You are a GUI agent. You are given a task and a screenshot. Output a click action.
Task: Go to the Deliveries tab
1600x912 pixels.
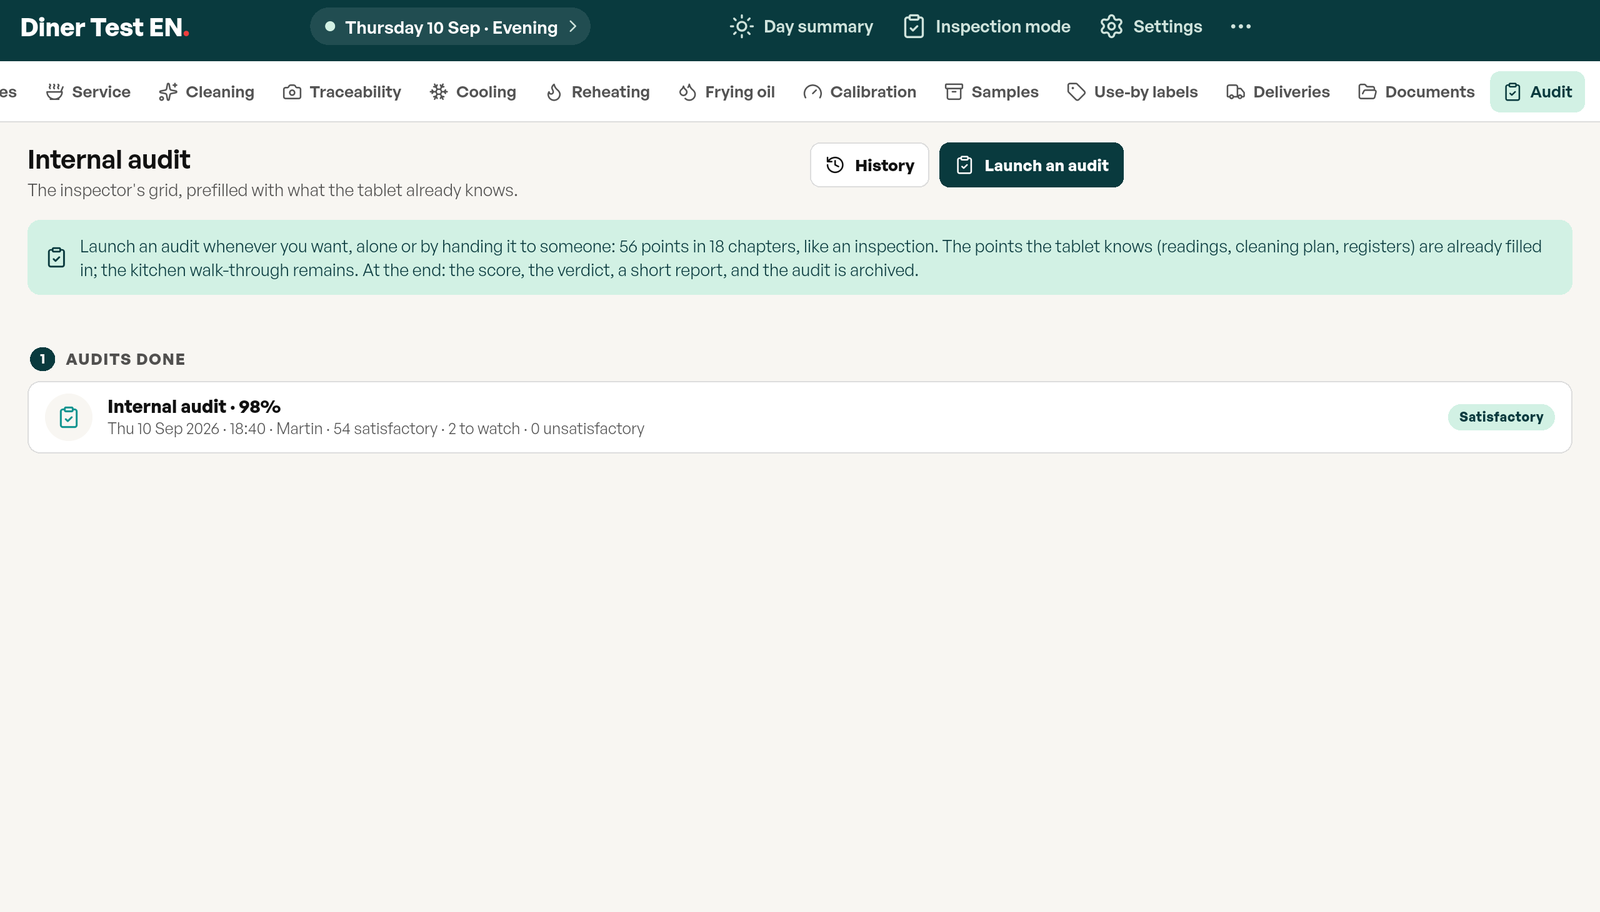point(1278,92)
